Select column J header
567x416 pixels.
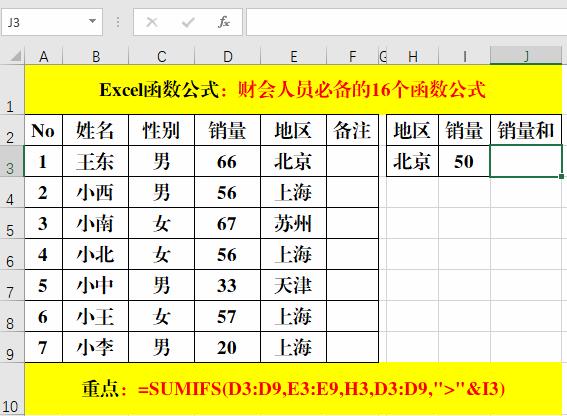pyautogui.click(x=526, y=56)
